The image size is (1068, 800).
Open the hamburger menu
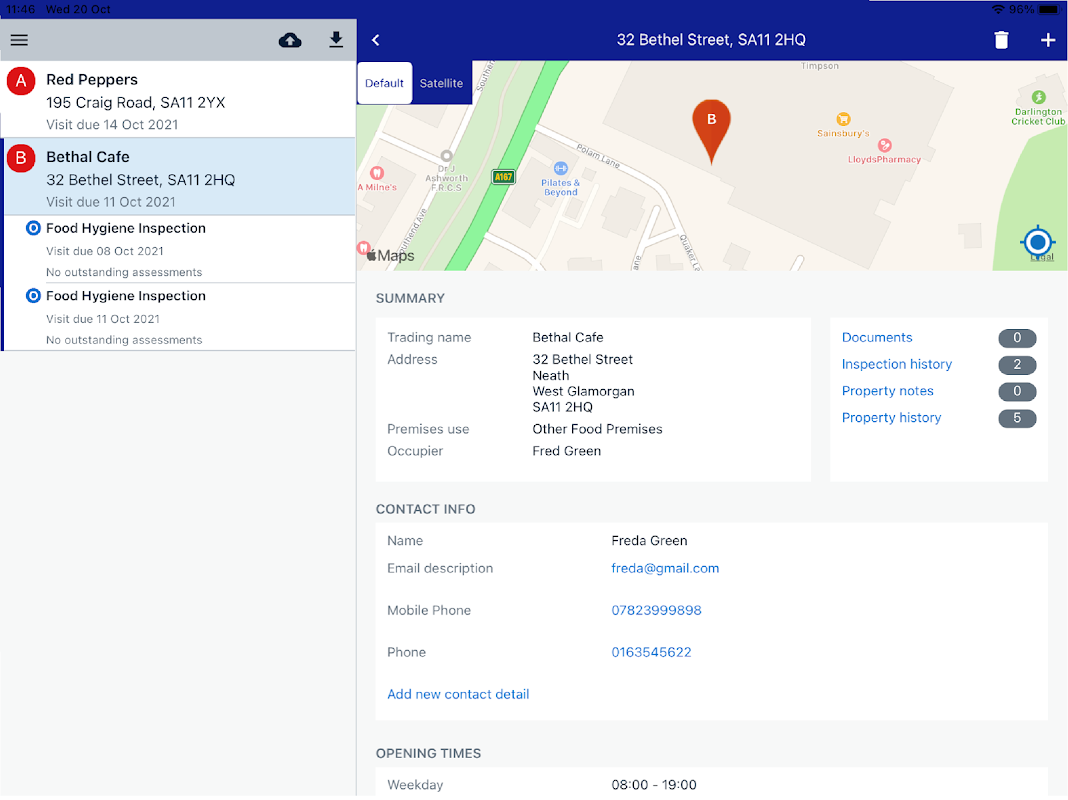click(19, 40)
